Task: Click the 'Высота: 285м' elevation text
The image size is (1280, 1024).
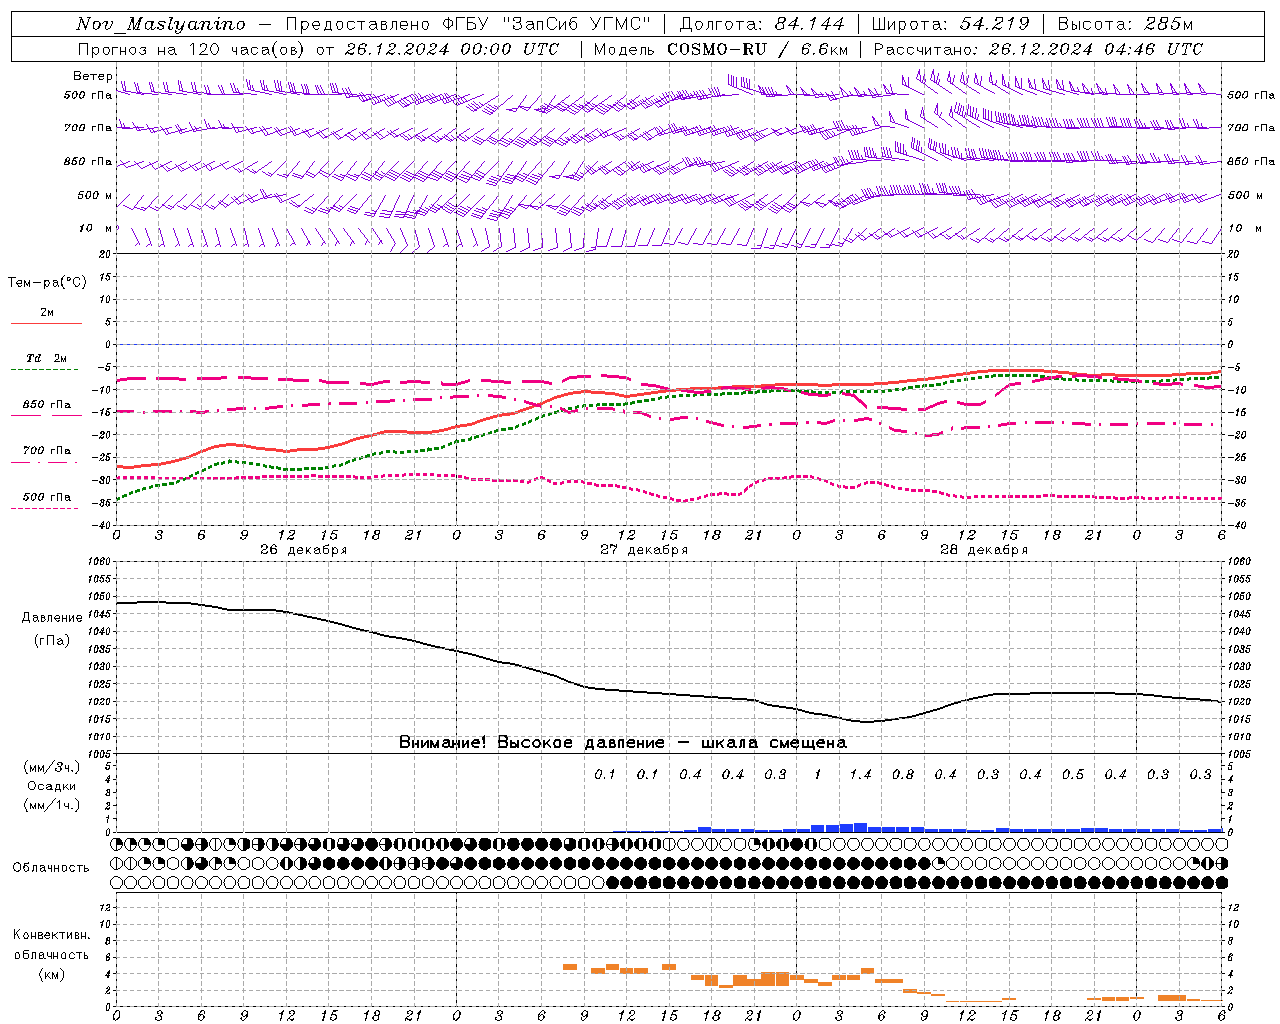Action: tap(1125, 24)
